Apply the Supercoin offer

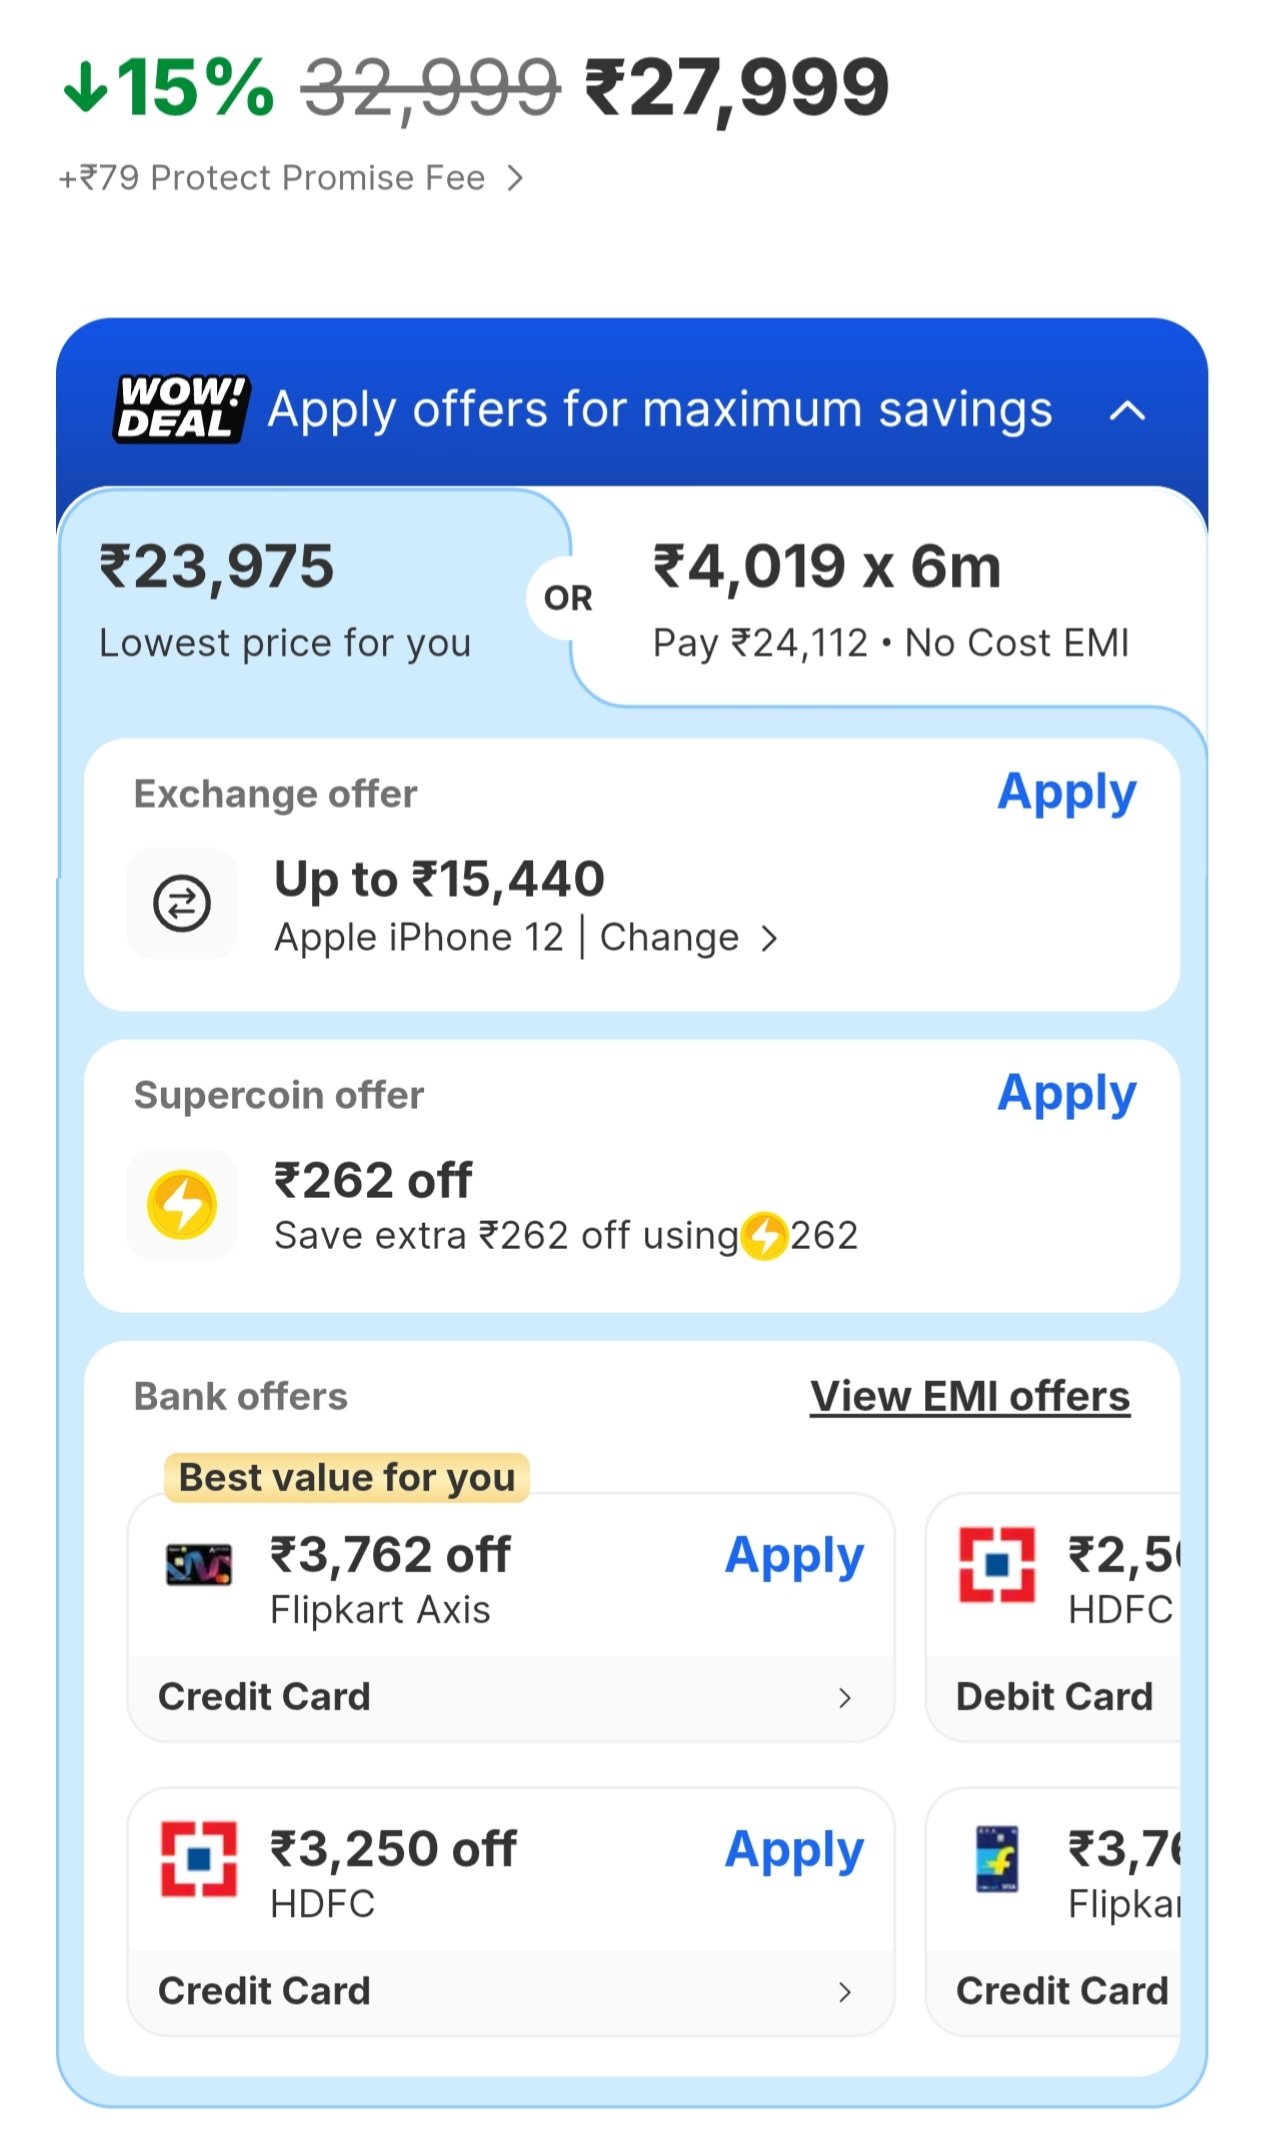1066,1094
